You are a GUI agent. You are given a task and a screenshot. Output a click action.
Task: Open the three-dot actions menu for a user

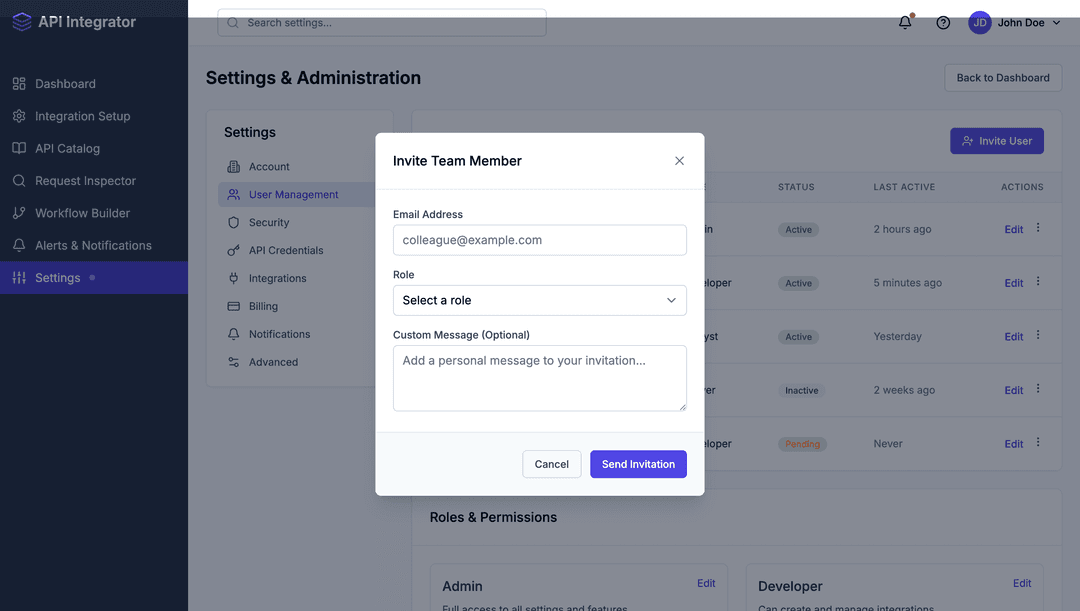(1037, 229)
